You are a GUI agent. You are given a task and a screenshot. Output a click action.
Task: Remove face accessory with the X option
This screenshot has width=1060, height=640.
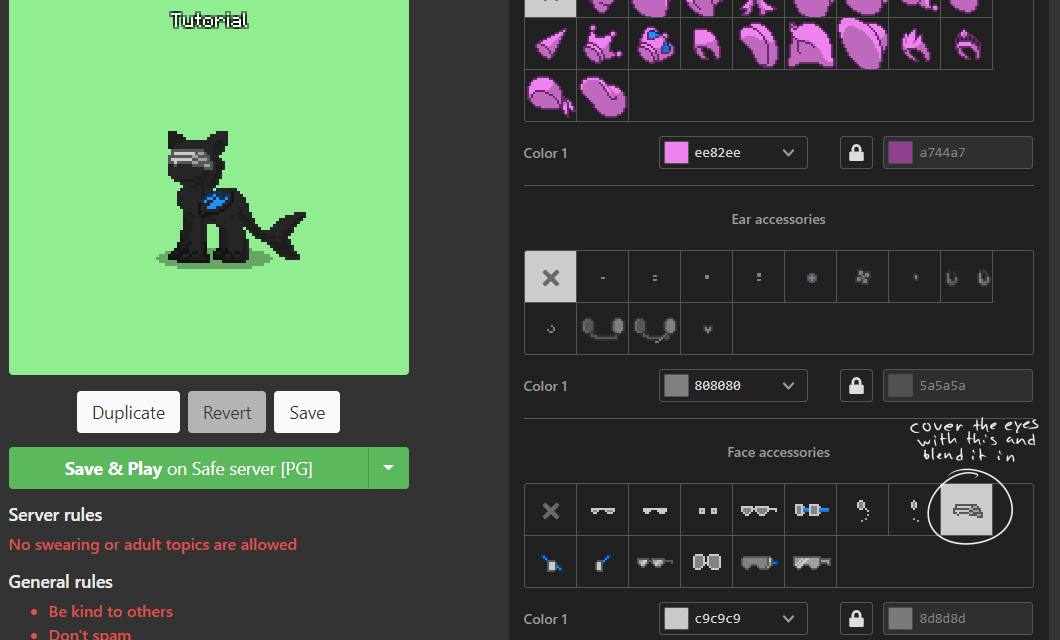(550, 510)
